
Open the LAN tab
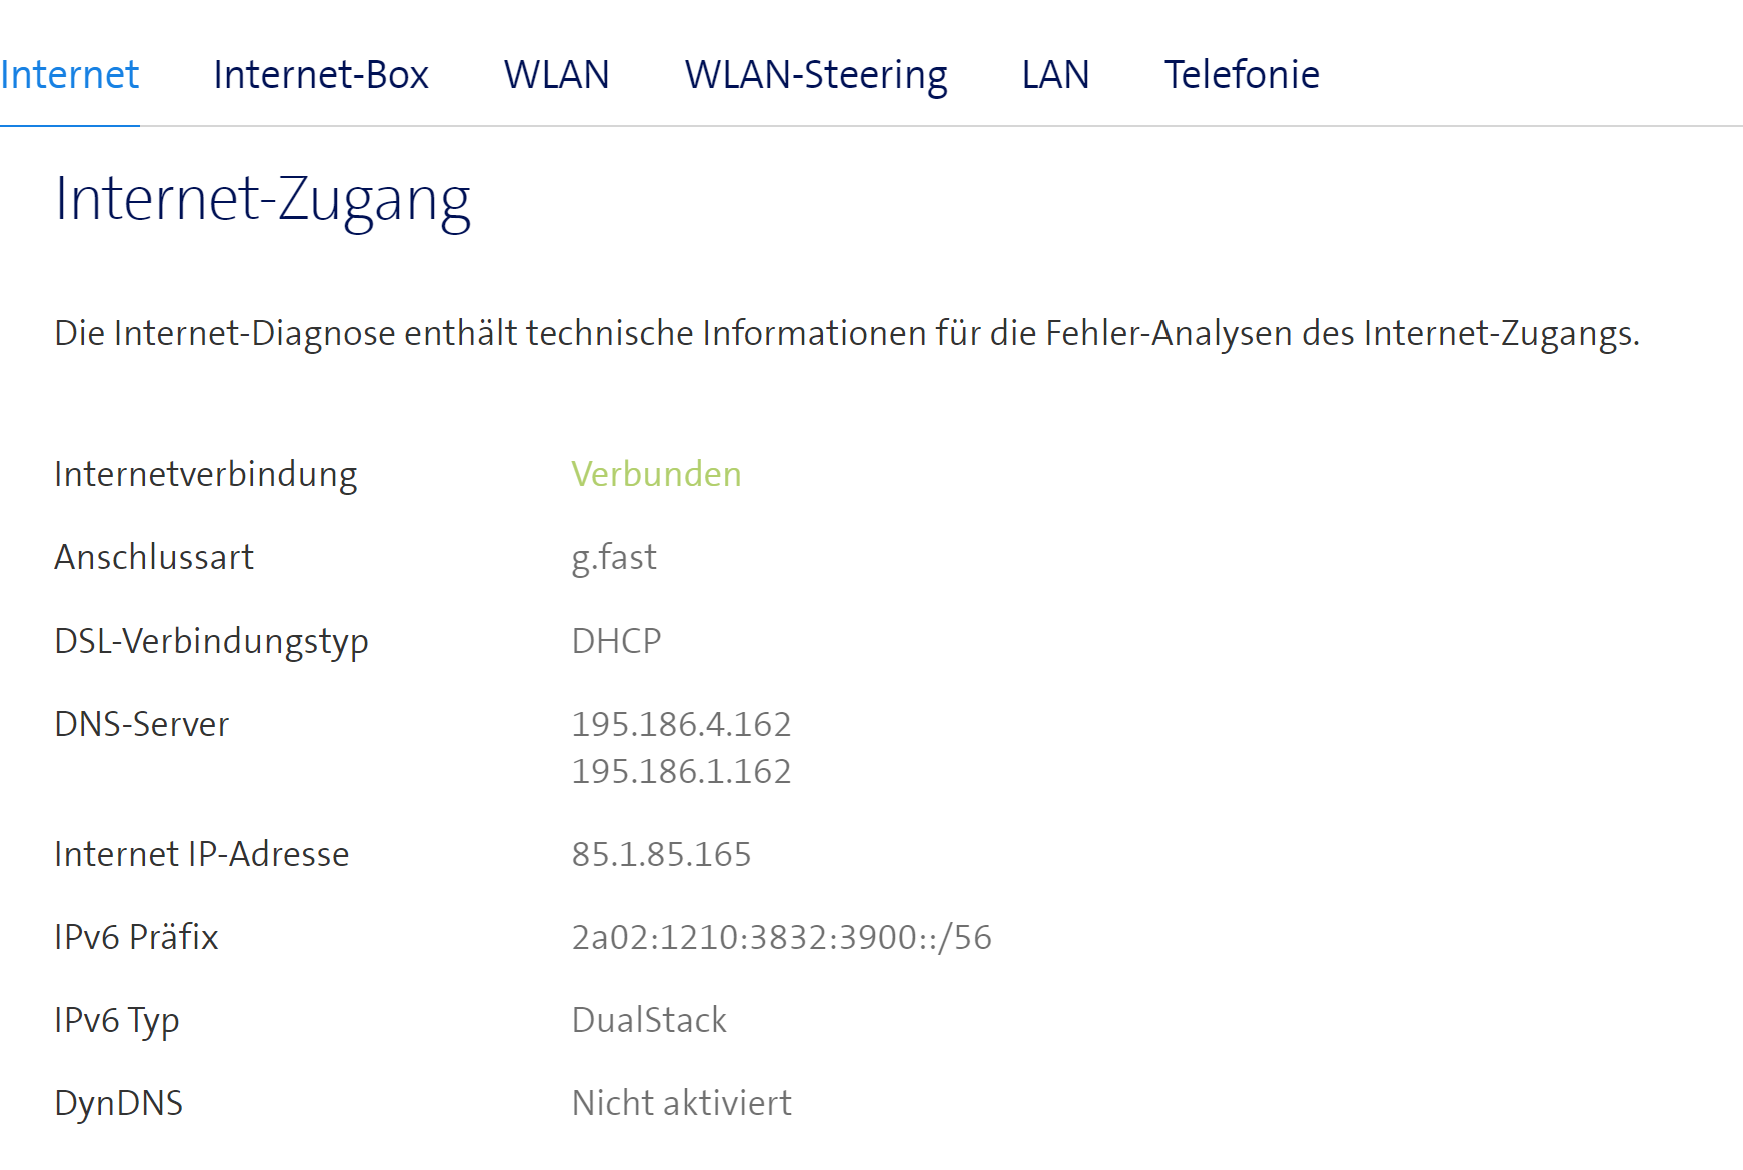click(1054, 74)
